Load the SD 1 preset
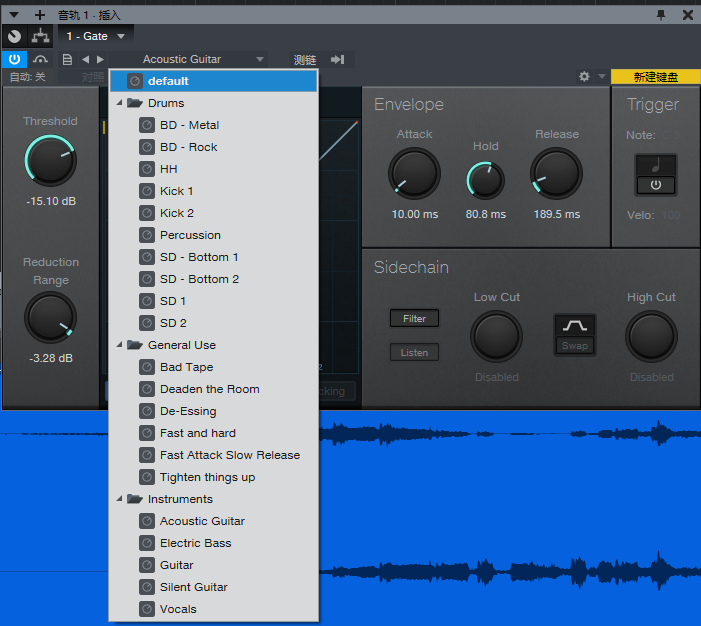The height and width of the screenshot is (626, 701). click(x=214, y=301)
